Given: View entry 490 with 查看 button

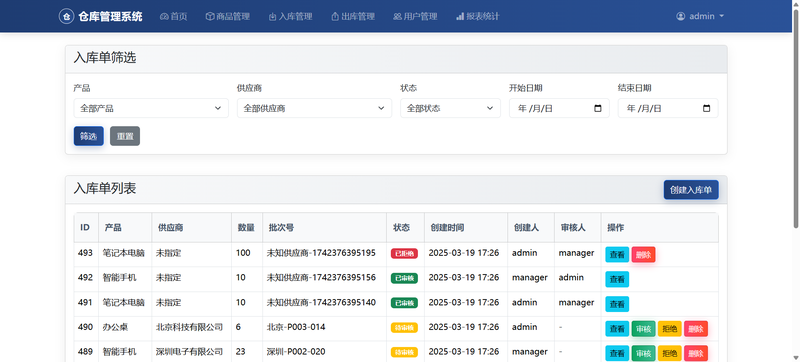Looking at the screenshot, I should pyautogui.click(x=617, y=329).
